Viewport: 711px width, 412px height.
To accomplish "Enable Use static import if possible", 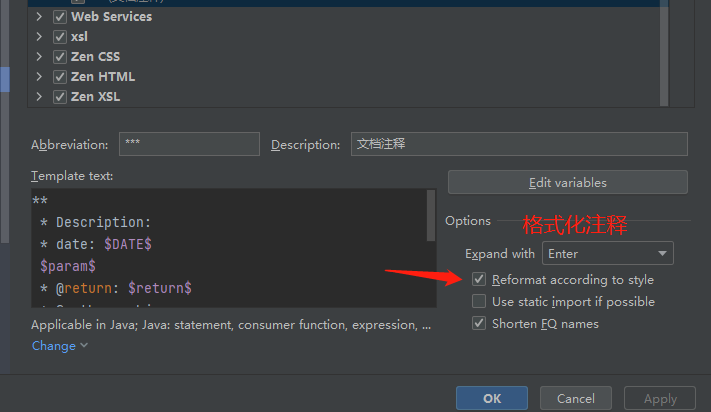I will 479,301.
